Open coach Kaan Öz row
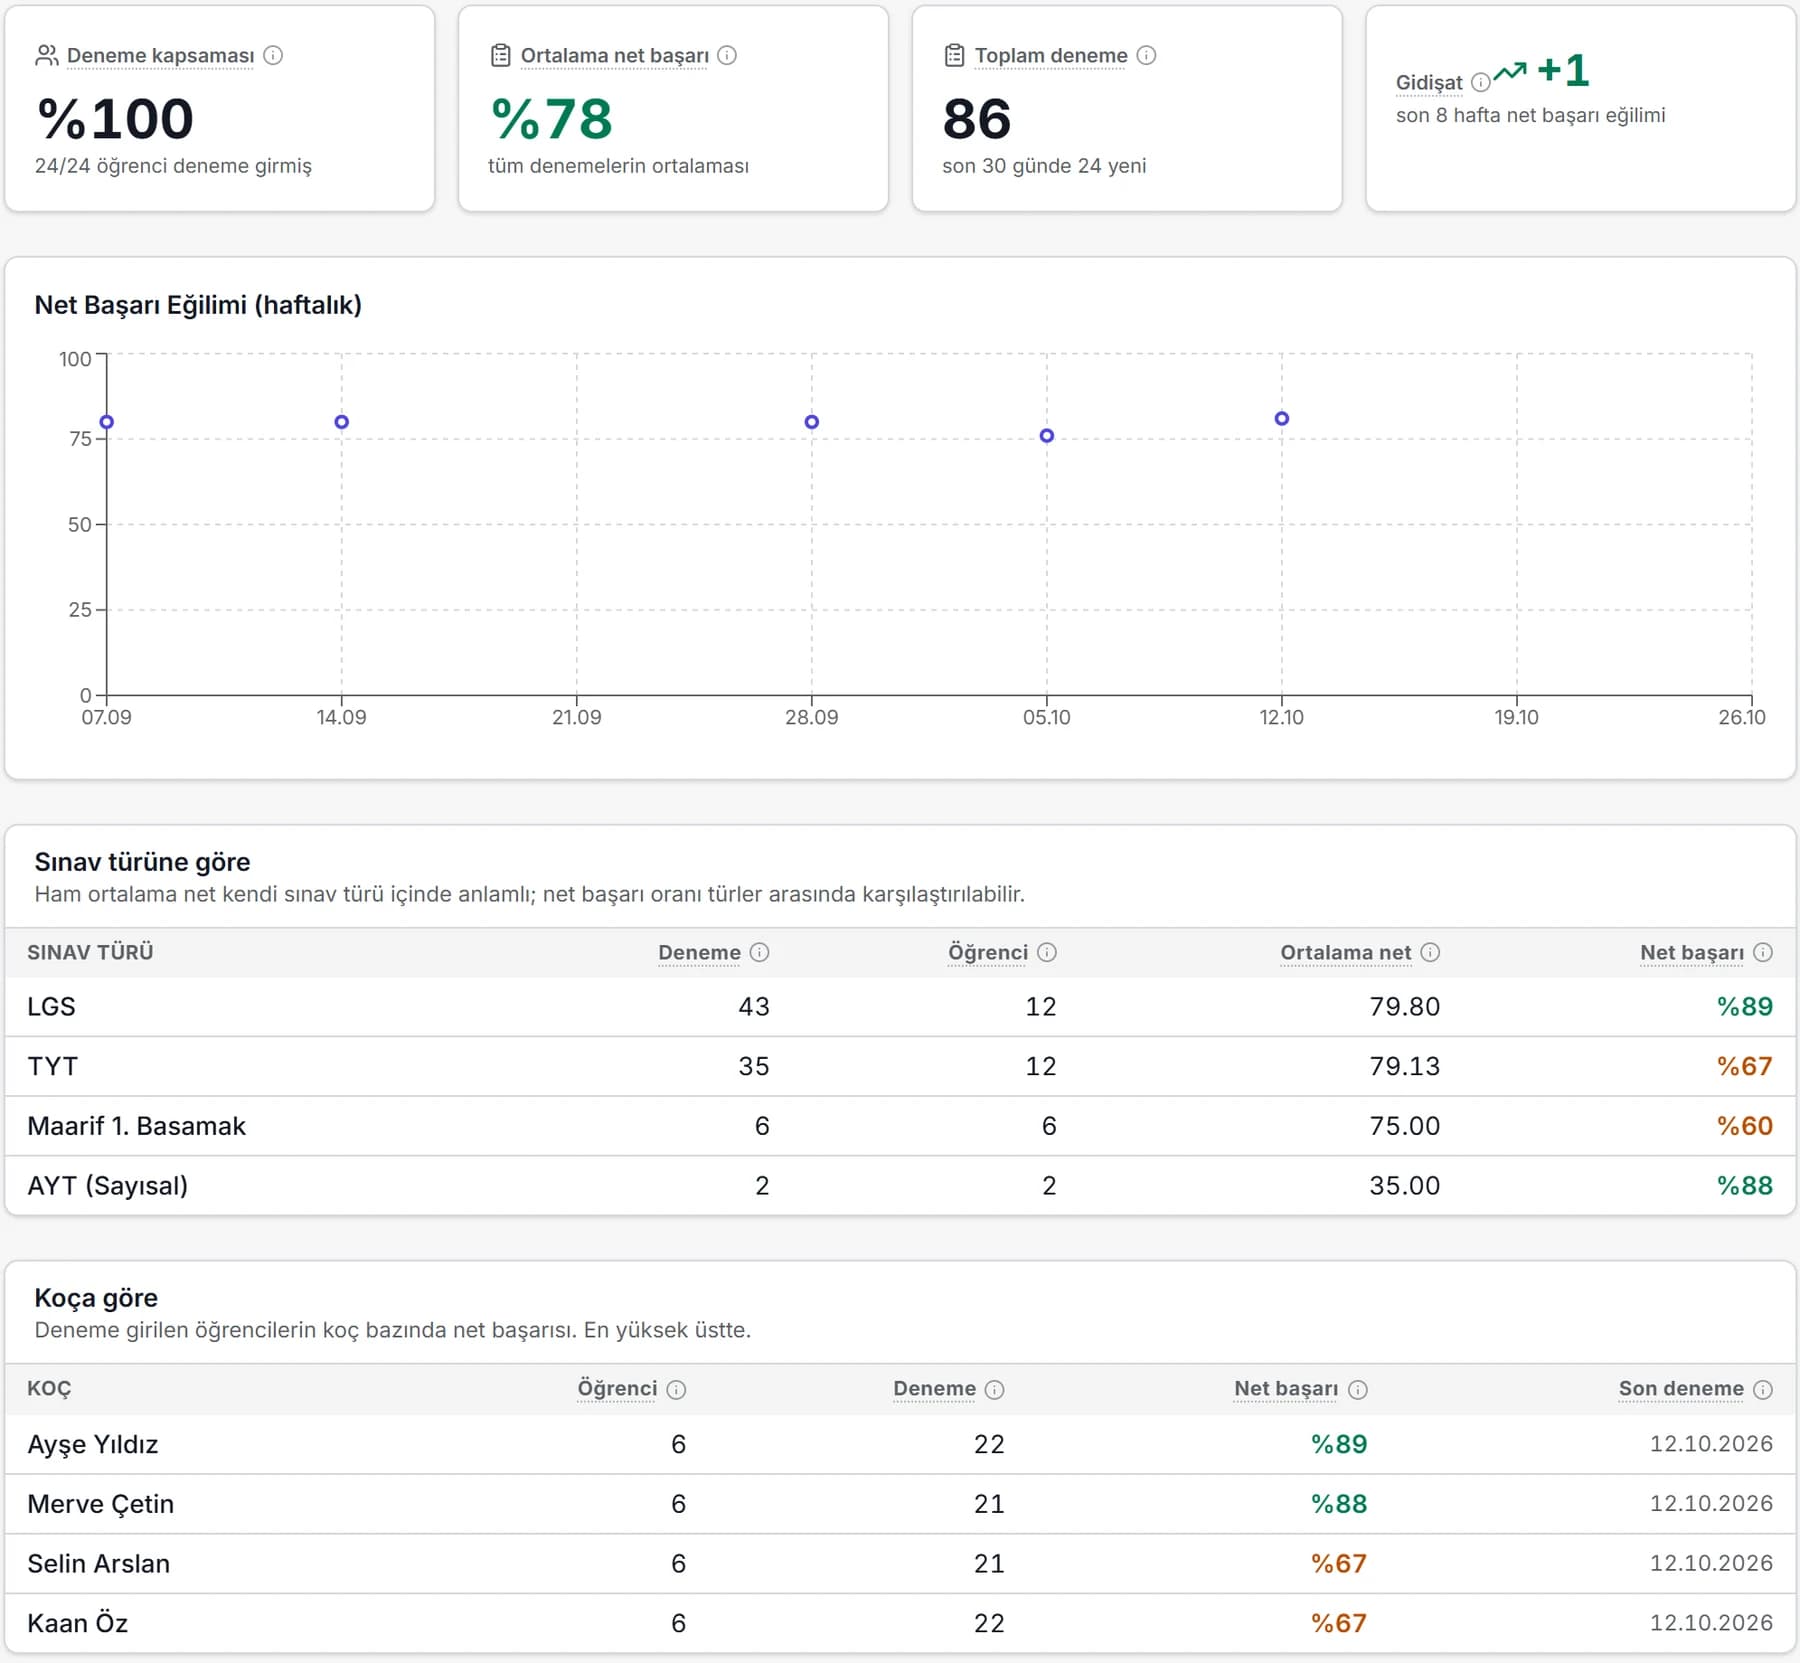Image resolution: width=1800 pixels, height=1663 pixels. point(900,1623)
